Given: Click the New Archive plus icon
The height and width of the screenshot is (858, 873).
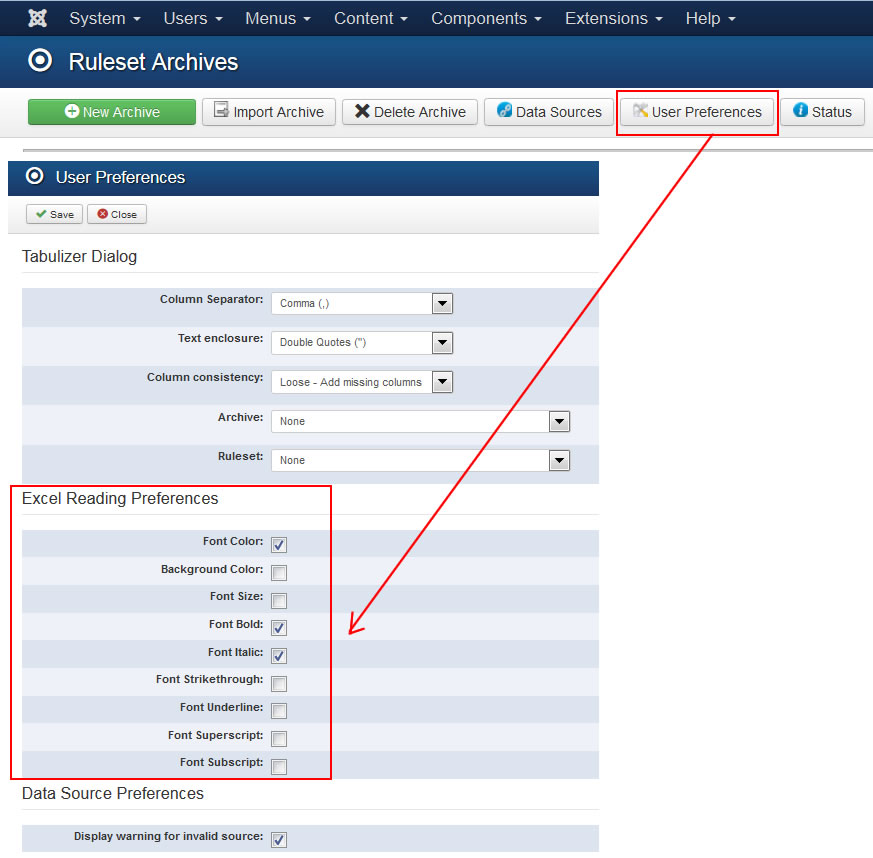Looking at the screenshot, I should click(72, 112).
